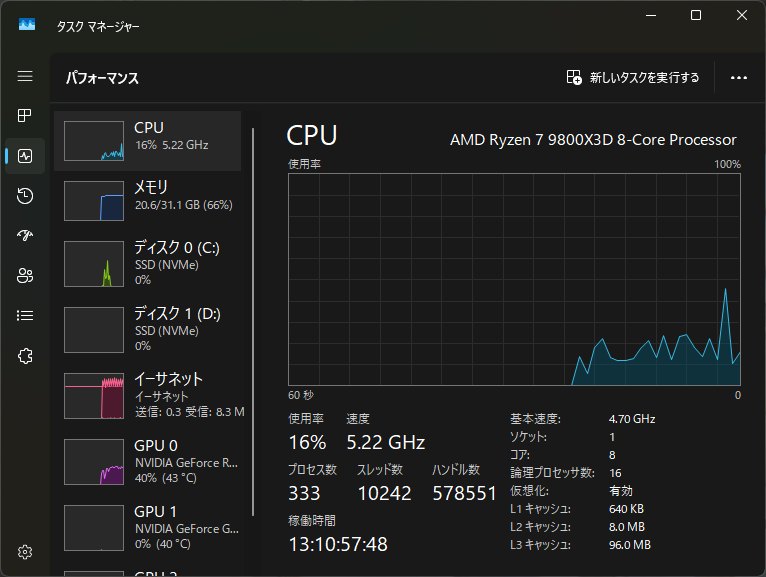The image size is (766, 577).
Task: Minimize the Task Manager window
Action: tap(651, 15)
